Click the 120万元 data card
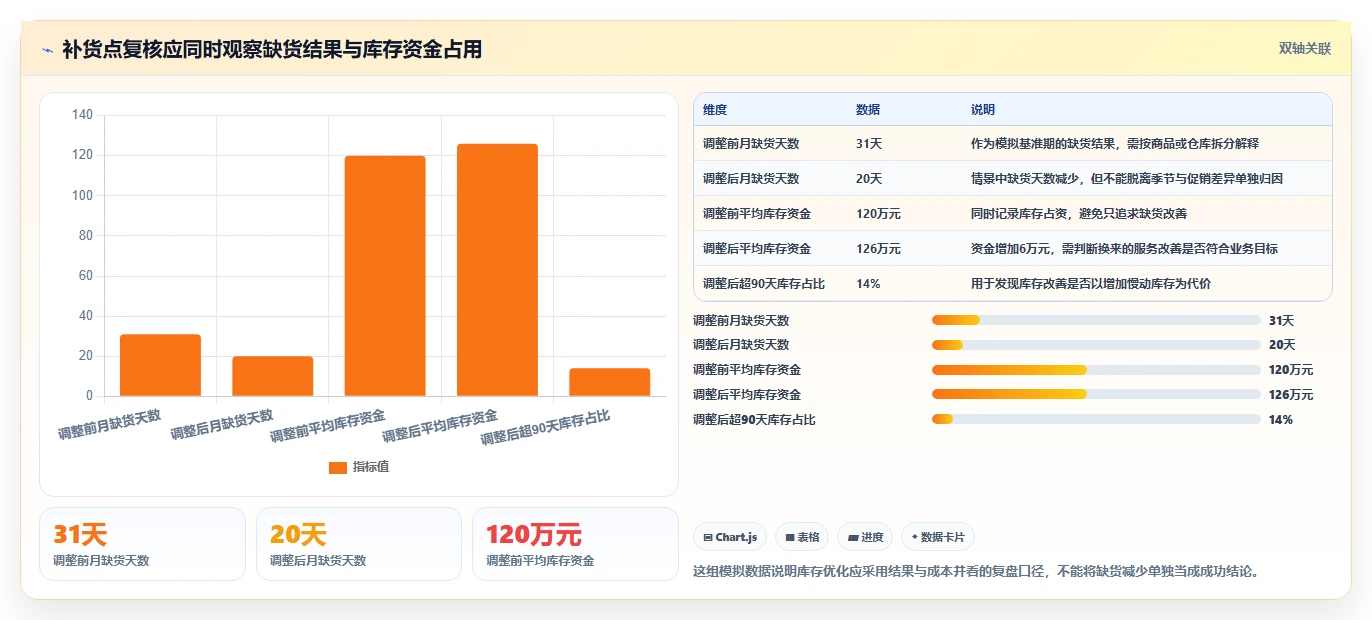1372x620 pixels. pyautogui.click(x=576, y=544)
